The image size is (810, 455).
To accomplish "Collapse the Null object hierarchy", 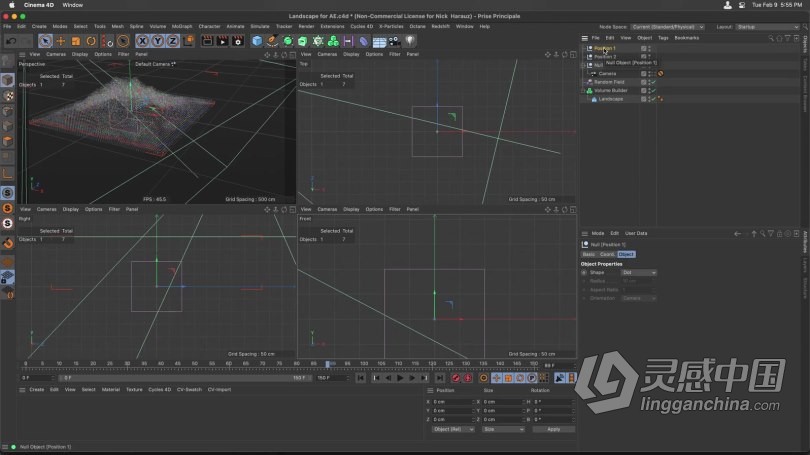I will click(x=584, y=65).
